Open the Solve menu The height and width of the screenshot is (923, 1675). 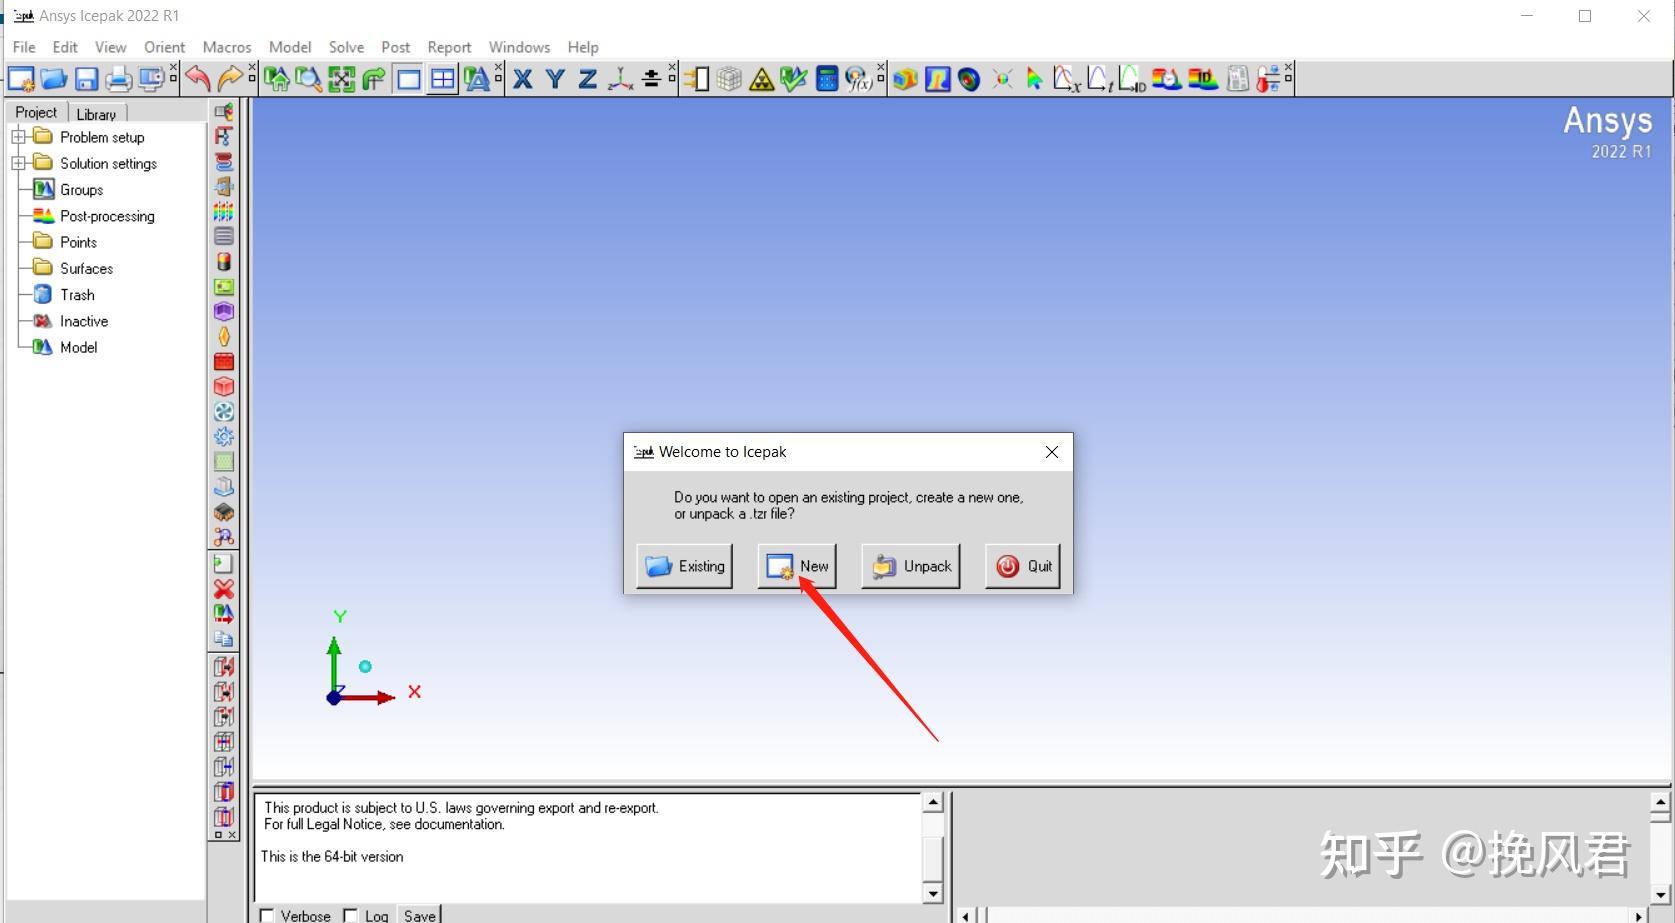[346, 47]
